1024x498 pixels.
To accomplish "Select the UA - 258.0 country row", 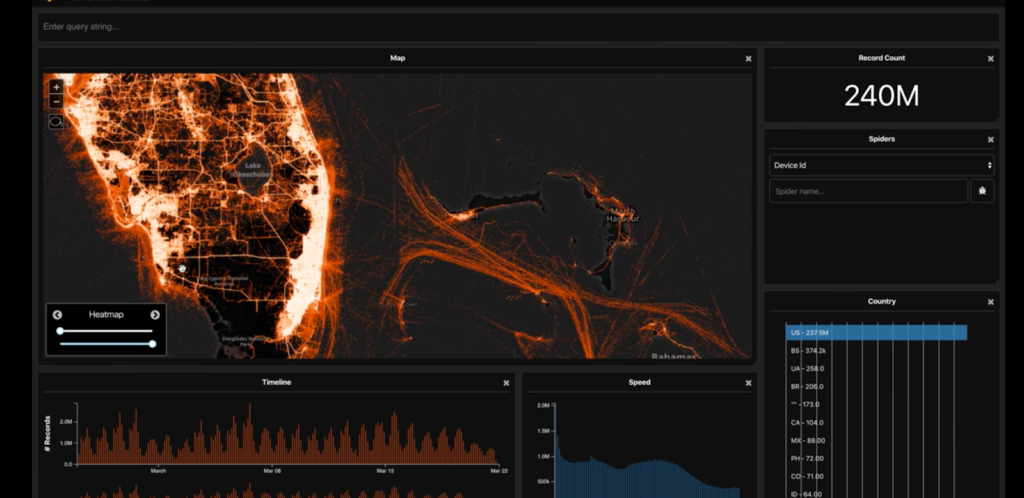I will (x=807, y=369).
